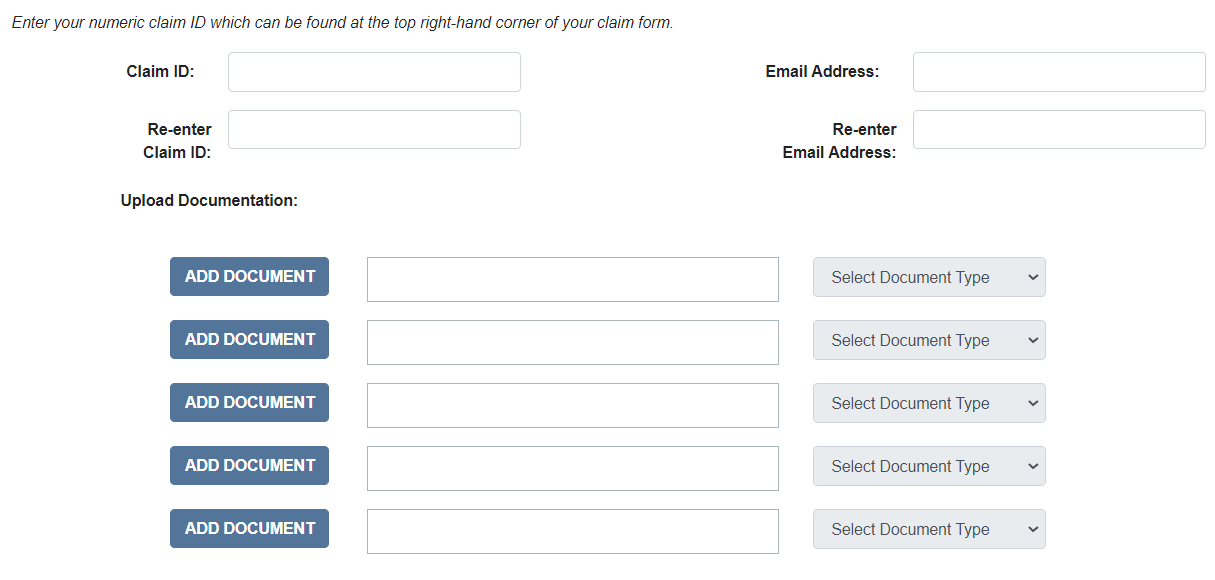Screen dimensions: 1215x580
Task: Open the fifth Select Document Type dropdown
Action: pyautogui.click(x=929, y=530)
